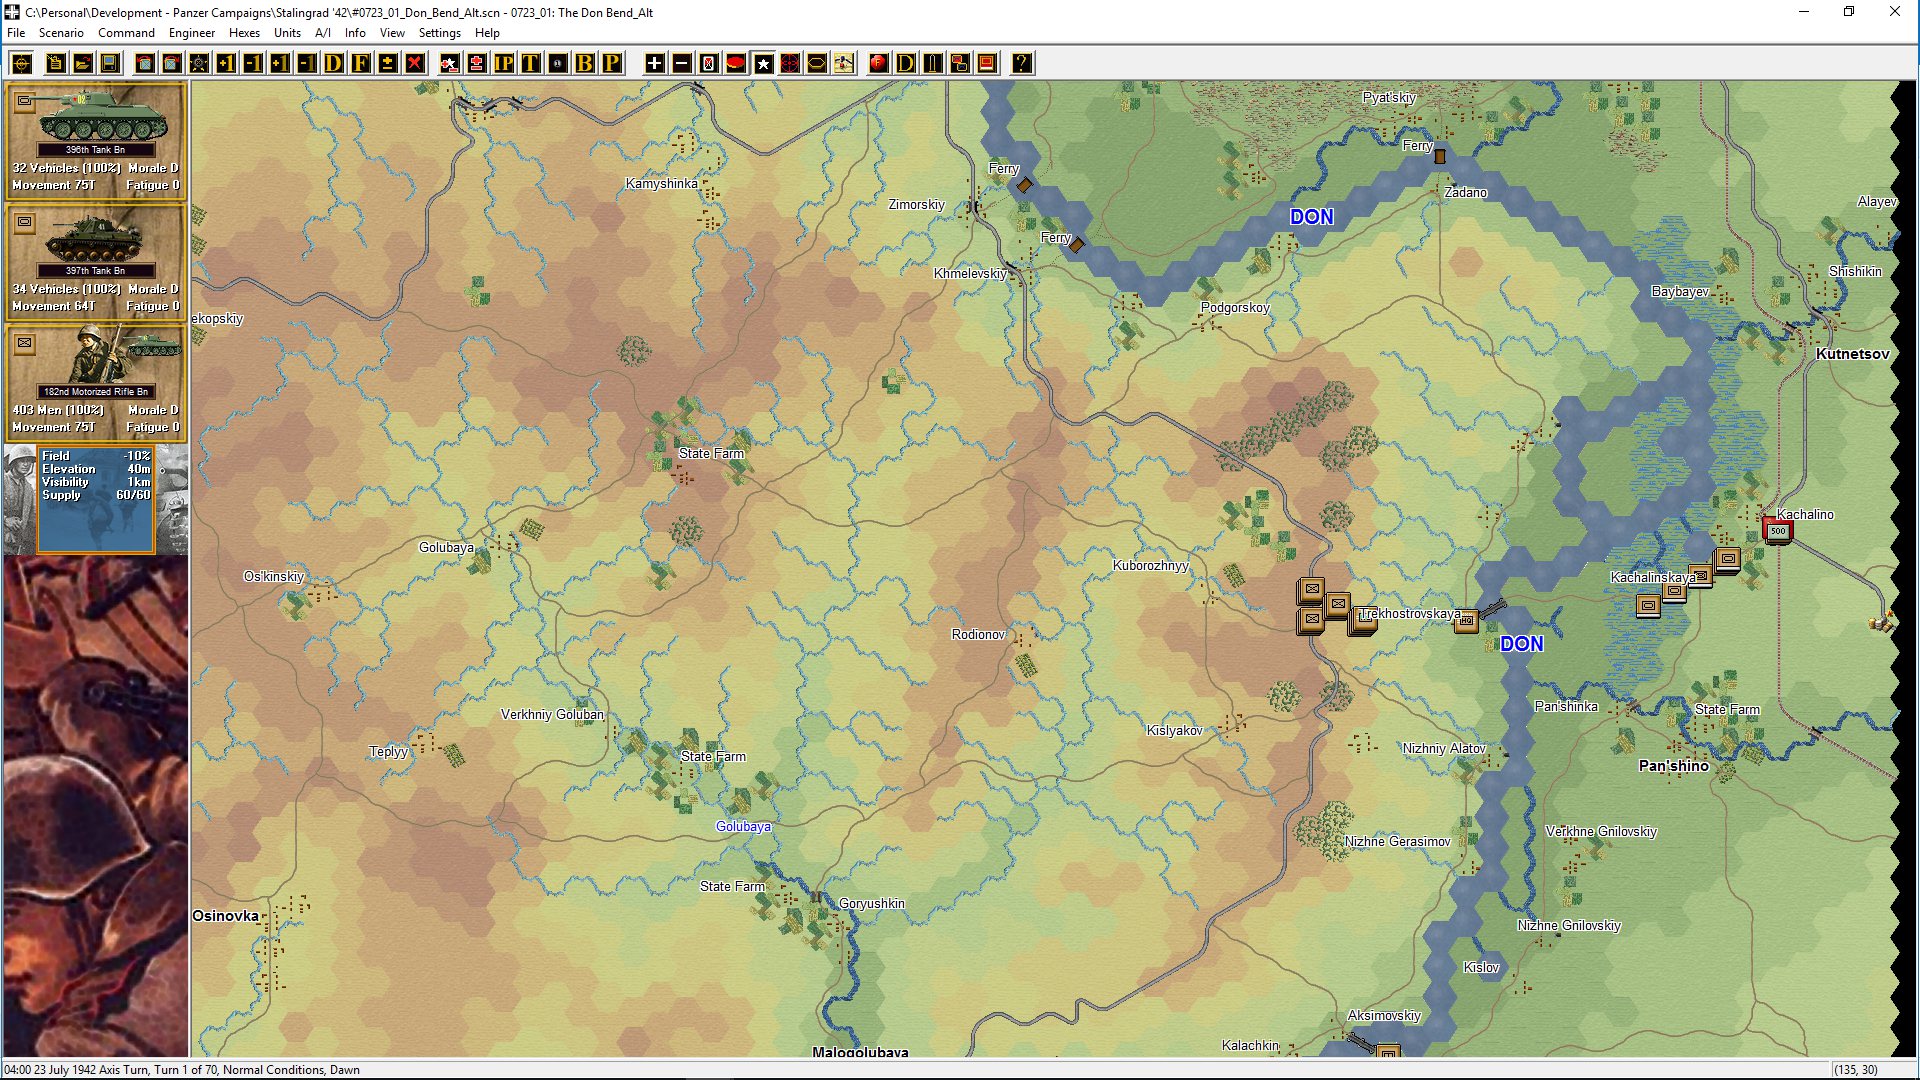
Task: Click the small numbered circle icon
Action: tap(558, 64)
